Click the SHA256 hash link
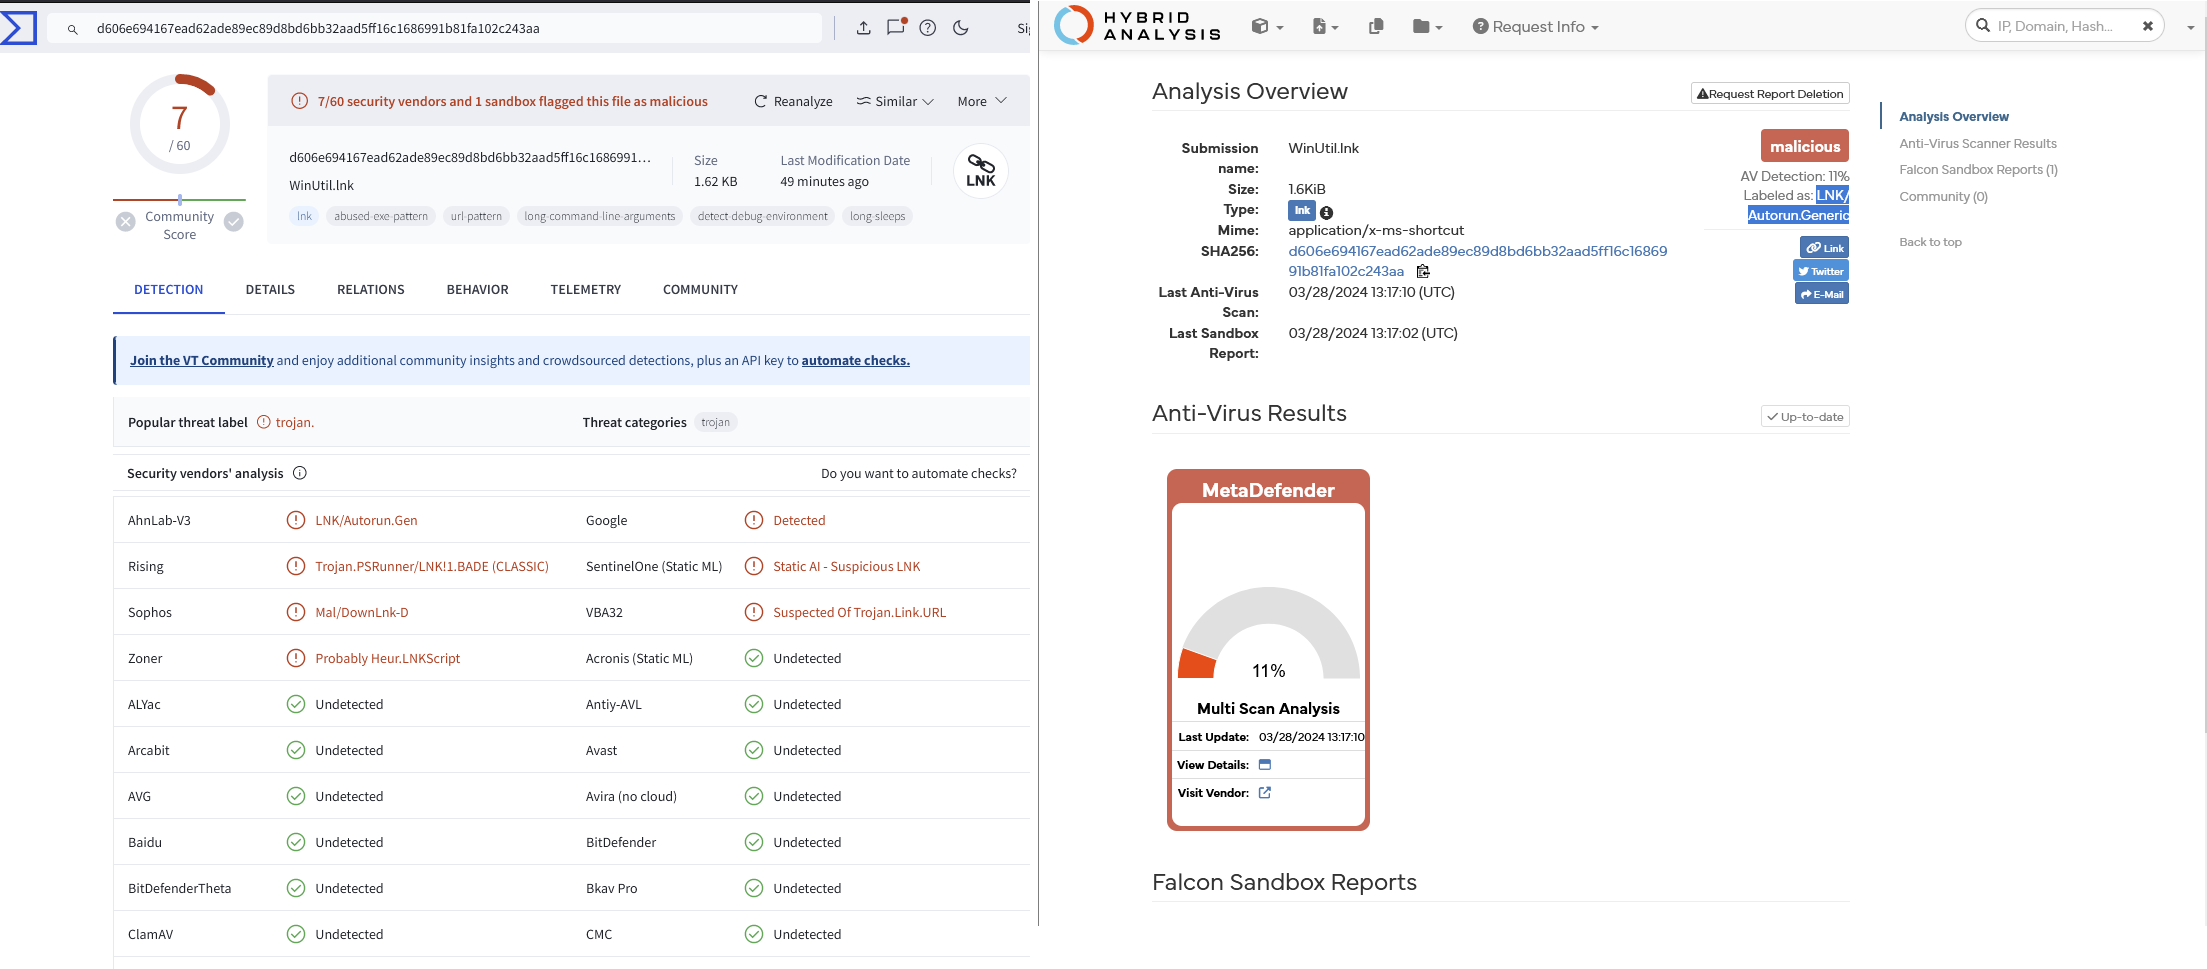 click(x=1477, y=261)
